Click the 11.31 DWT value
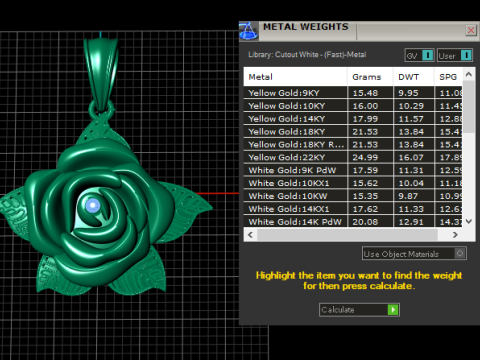The width and height of the screenshot is (480, 360). [411, 170]
